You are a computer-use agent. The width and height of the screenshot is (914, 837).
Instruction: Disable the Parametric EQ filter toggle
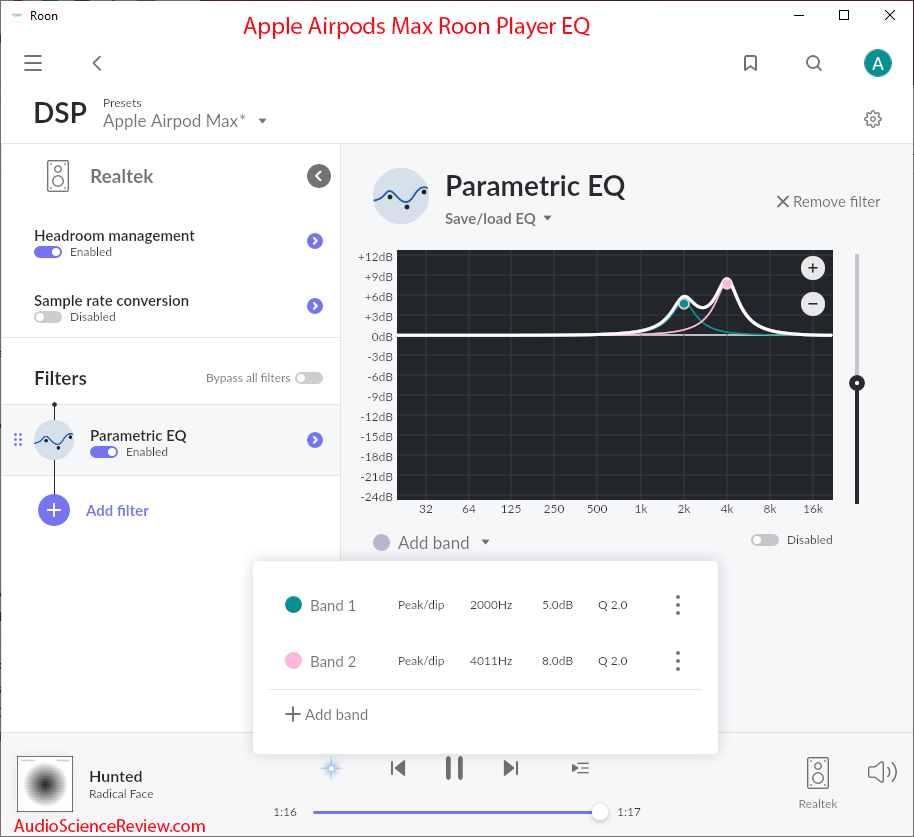click(x=104, y=452)
